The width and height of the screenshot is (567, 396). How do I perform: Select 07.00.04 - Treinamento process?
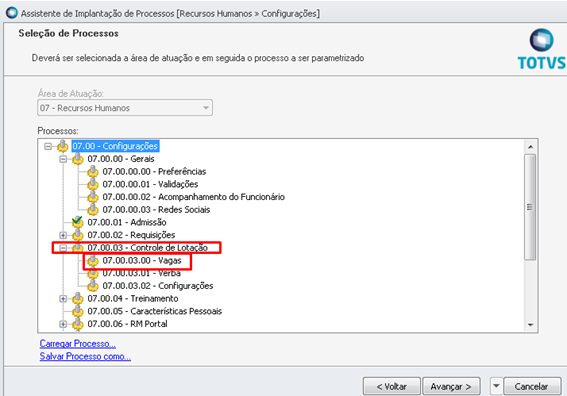point(133,299)
